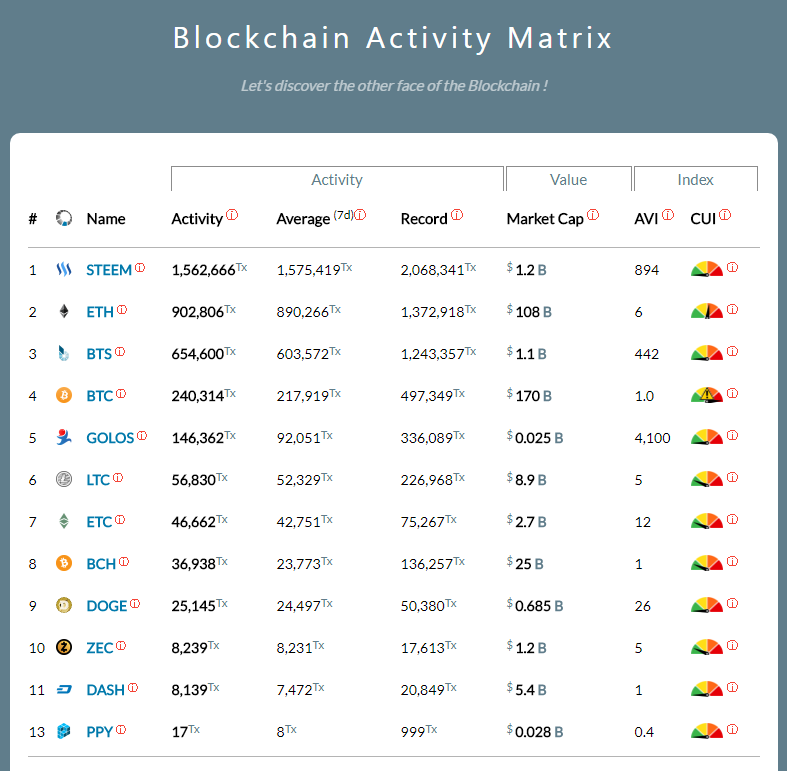Viewport: 787px width, 771px height.
Task: Open the BTS coin link
Action: pos(99,354)
